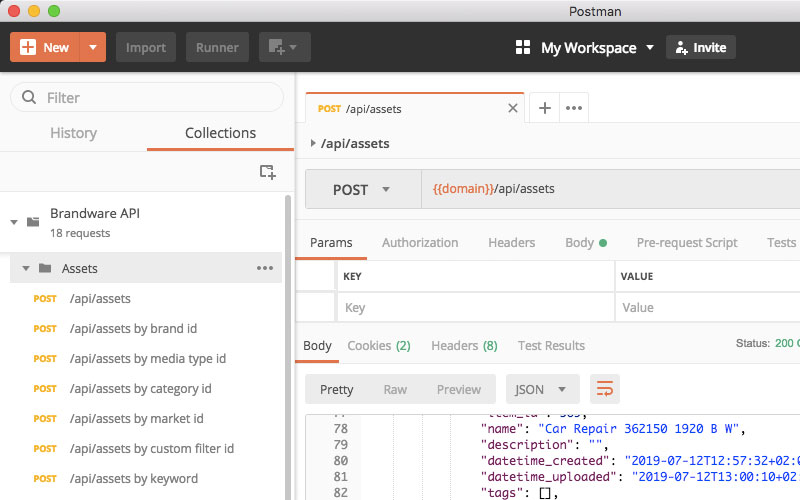Screen dimensions: 800x500
Task: Open the My Workspace dropdown
Action: 595,48
